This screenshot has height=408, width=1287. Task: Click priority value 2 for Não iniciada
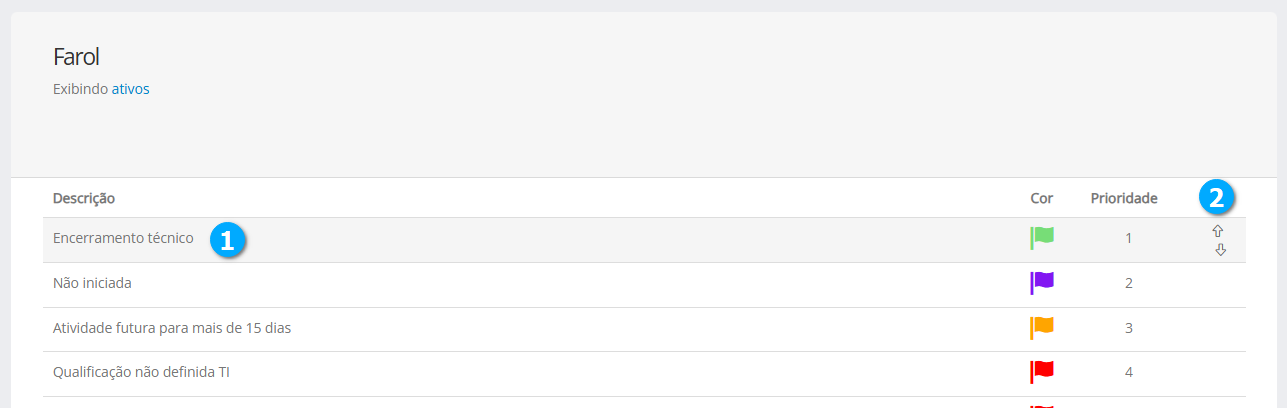(x=1128, y=283)
